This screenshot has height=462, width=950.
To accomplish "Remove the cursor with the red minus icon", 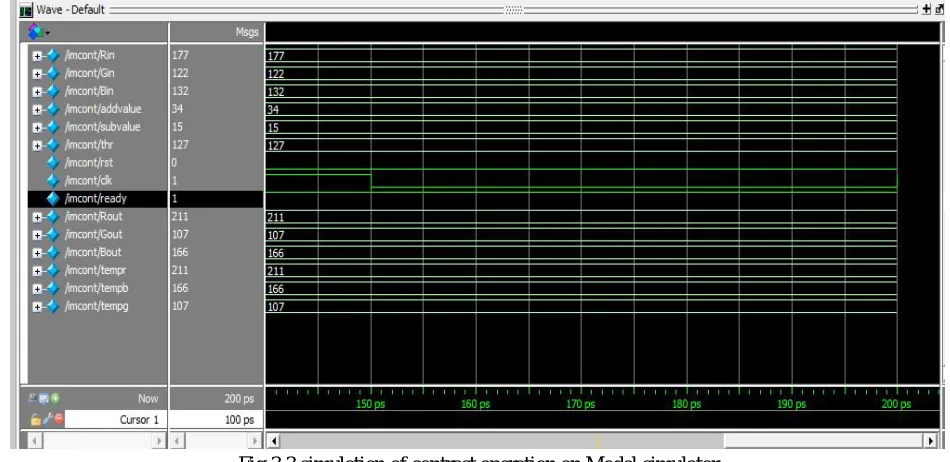I will [x=59, y=419].
